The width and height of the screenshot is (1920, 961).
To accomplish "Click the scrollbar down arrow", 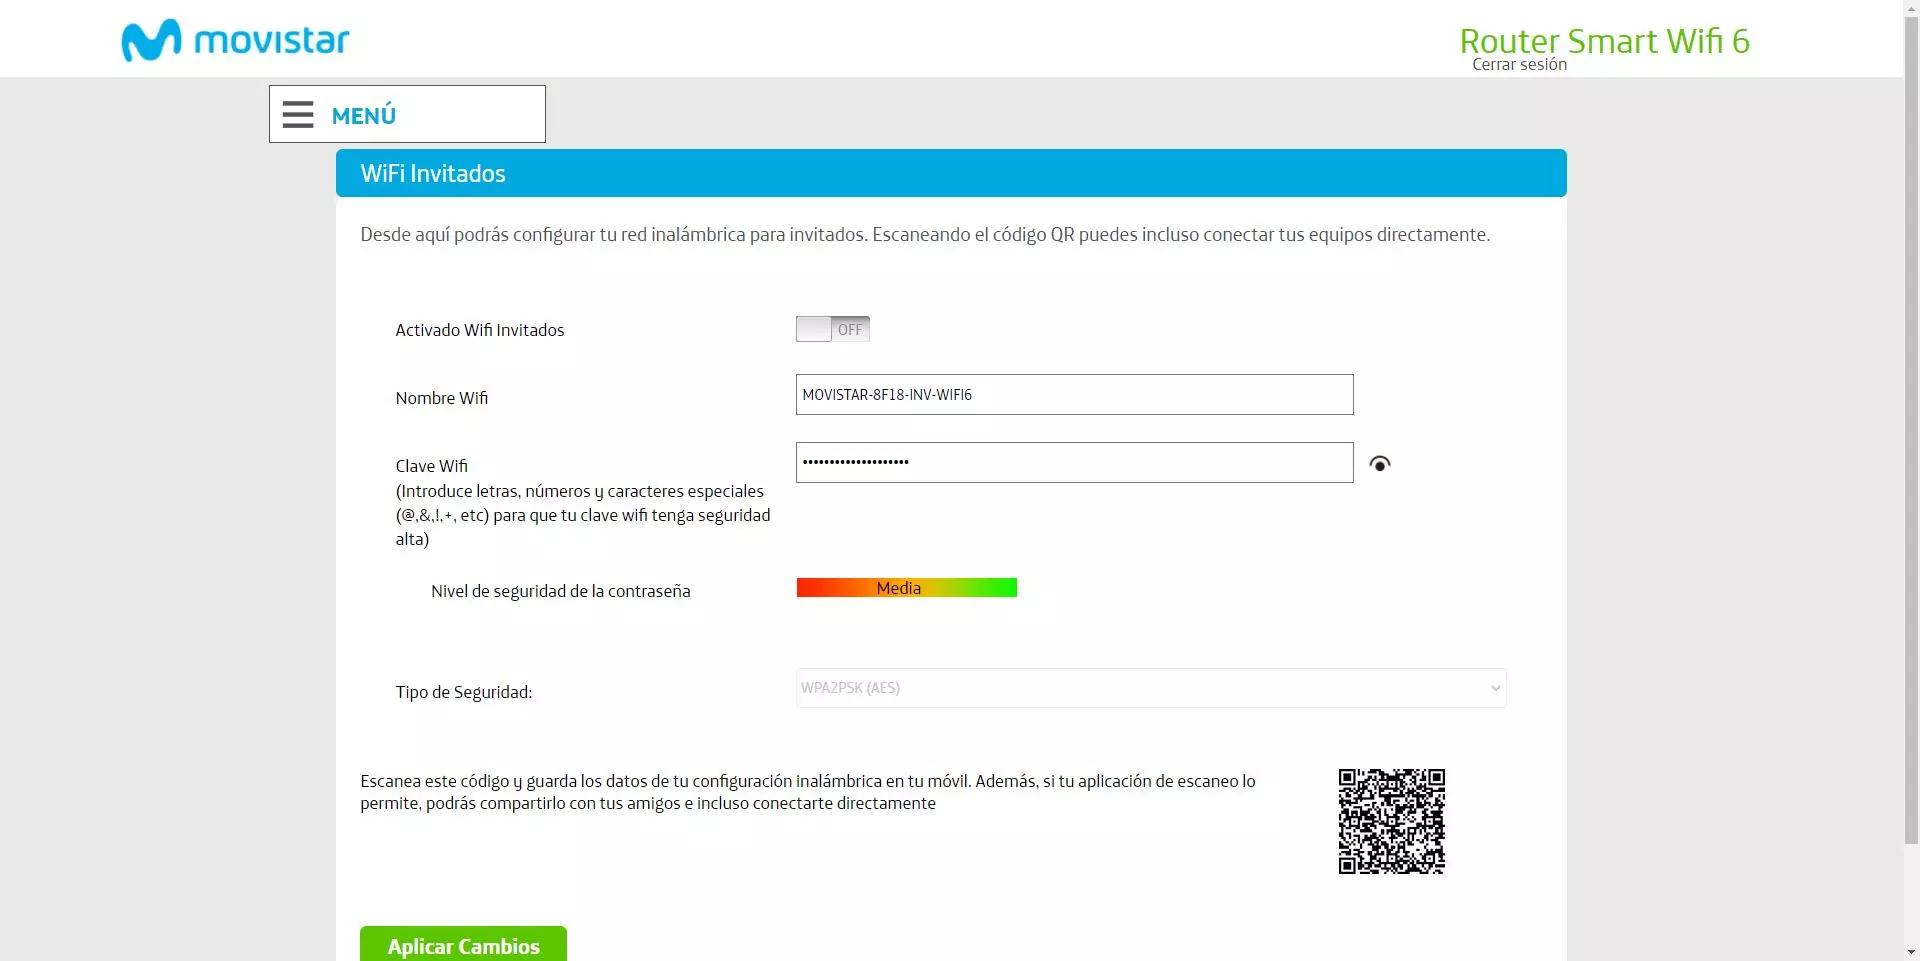I will (1911, 952).
